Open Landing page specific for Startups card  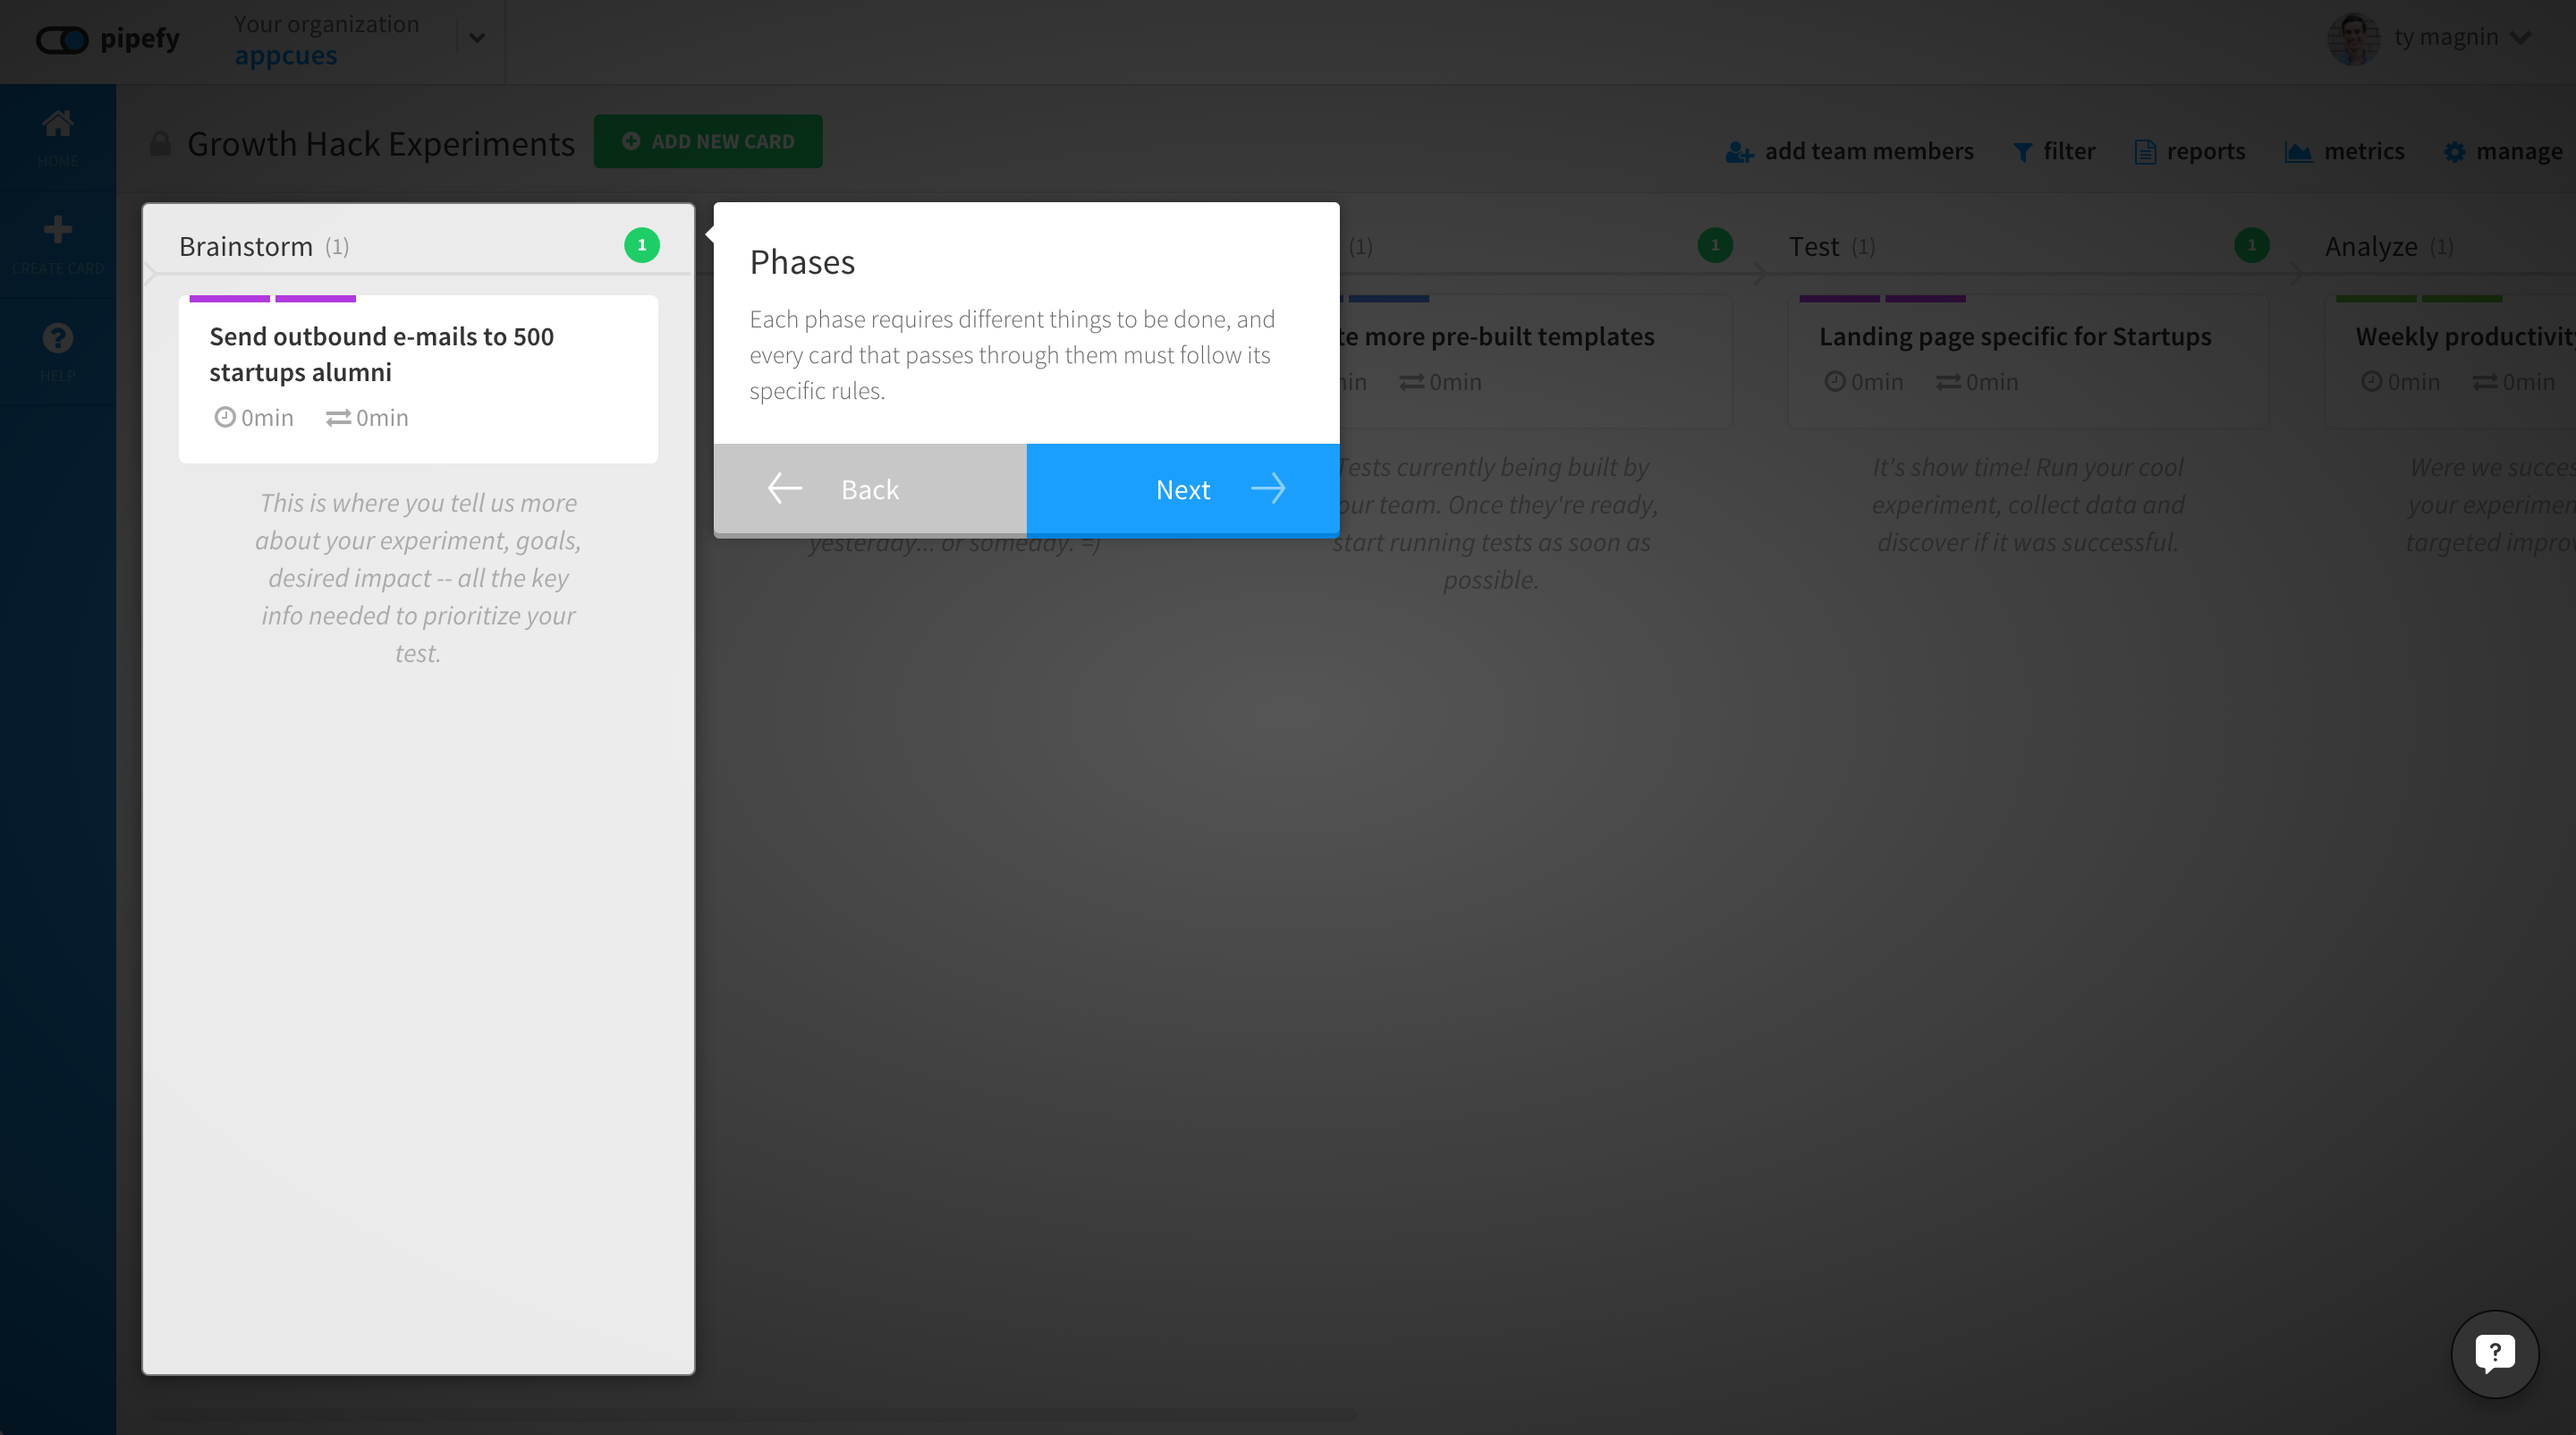2028,361
